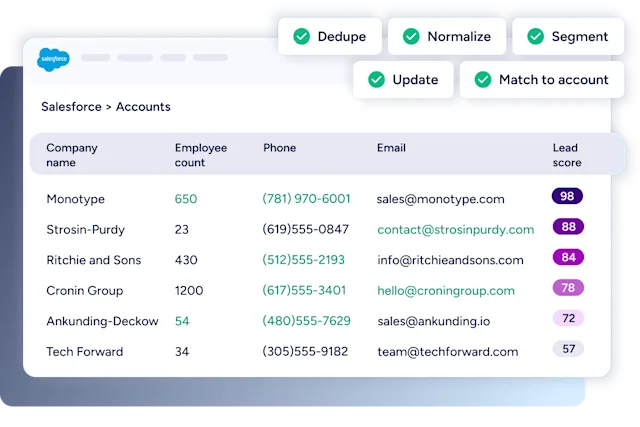
Task: Click the employee count 650
Action: [x=186, y=199]
